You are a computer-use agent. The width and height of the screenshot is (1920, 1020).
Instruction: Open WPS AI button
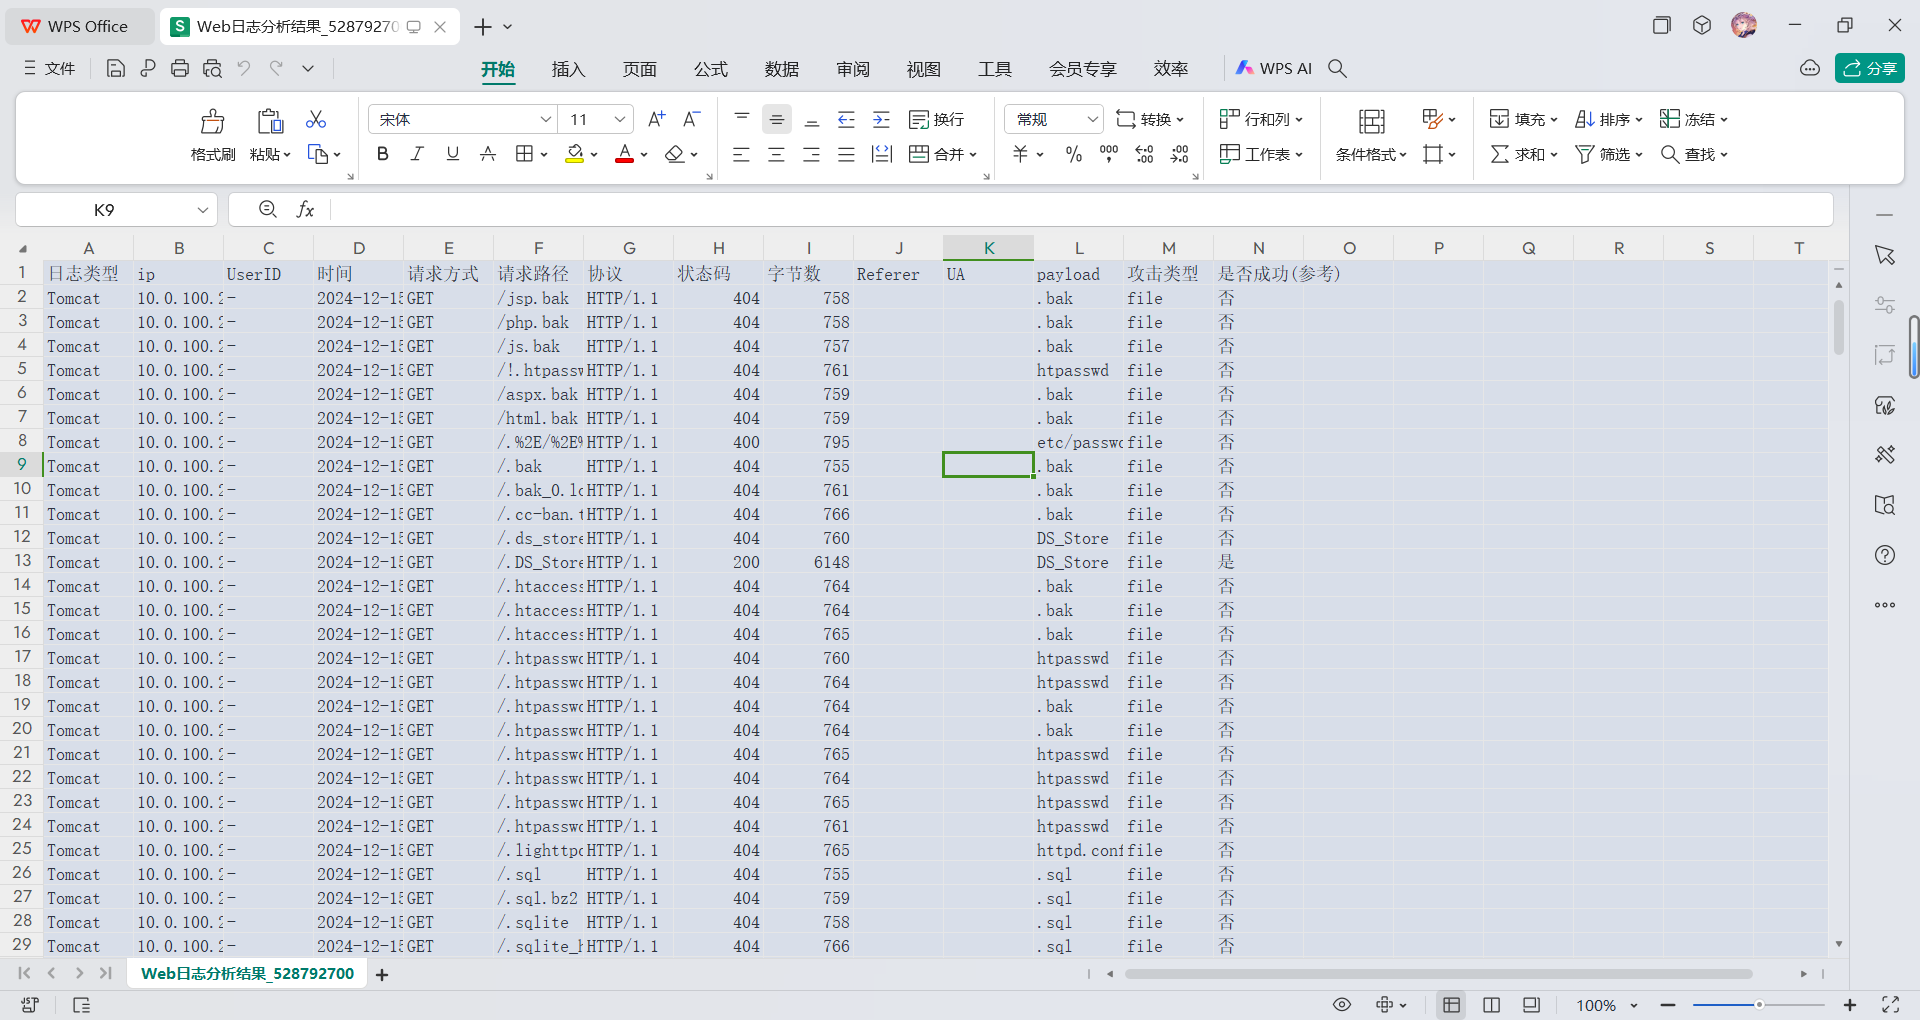[1273, 68]
